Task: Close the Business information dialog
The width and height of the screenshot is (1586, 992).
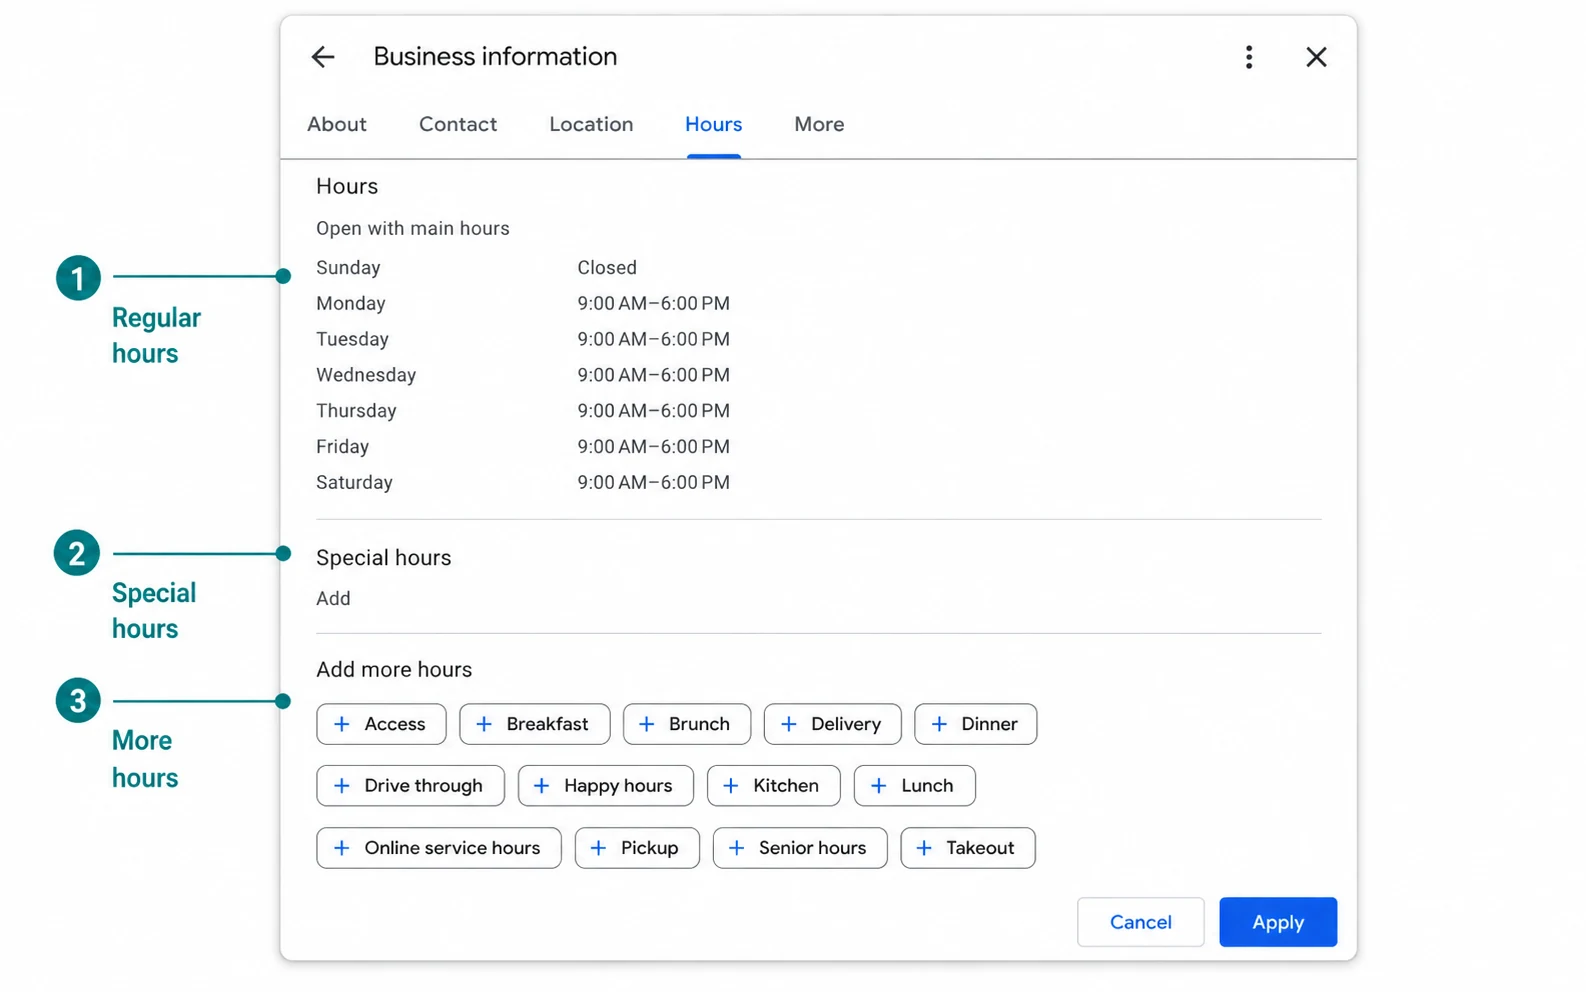Action: [x=1316, y=57]
